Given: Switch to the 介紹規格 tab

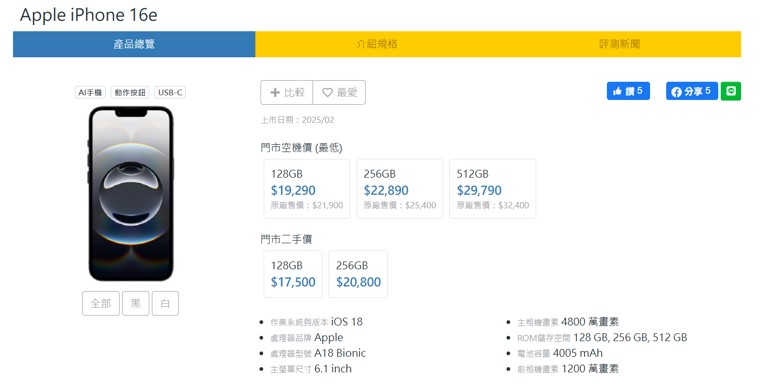Looking at the screenshot, I should 377,44.
